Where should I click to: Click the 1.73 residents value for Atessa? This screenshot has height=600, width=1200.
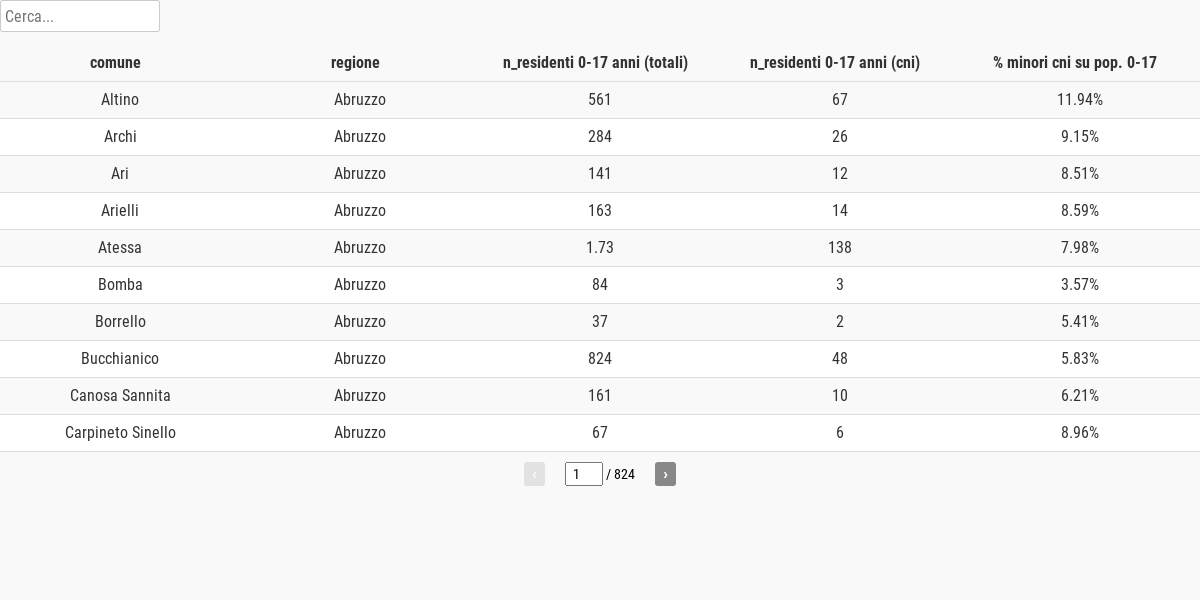pyautogui.click(x=600, y=248)
